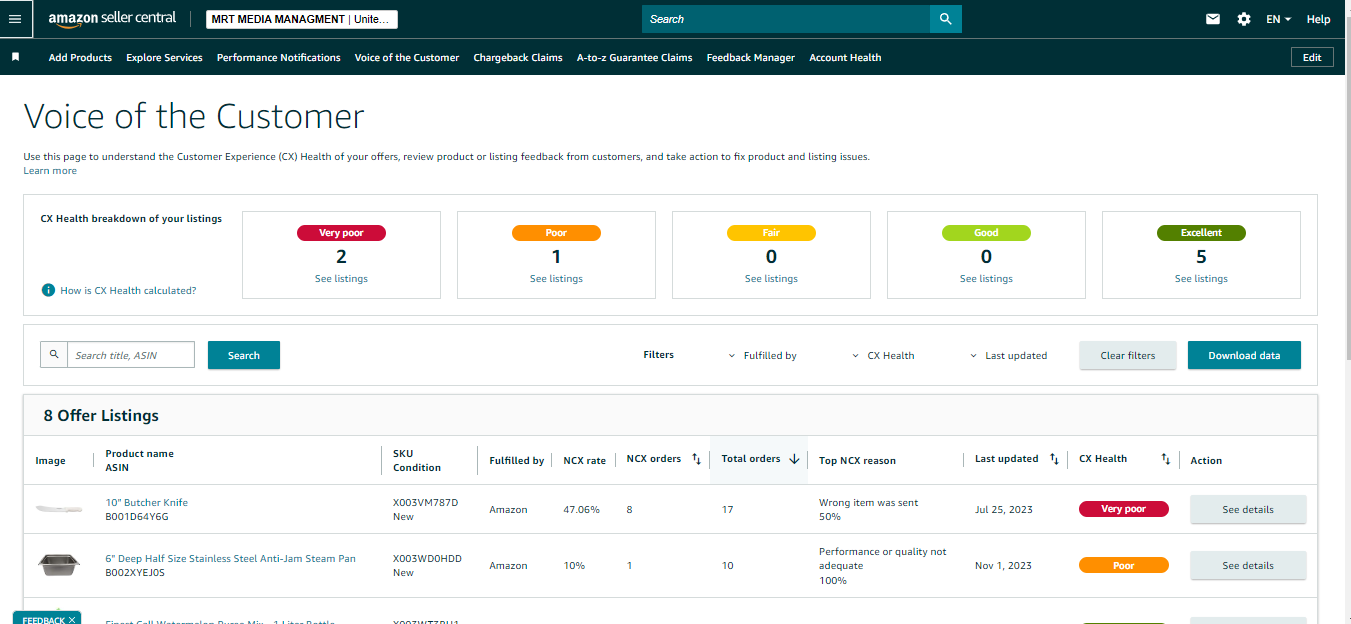1351x624 pixels.
Task: Click the Download data button
Action: point(1244,355)
